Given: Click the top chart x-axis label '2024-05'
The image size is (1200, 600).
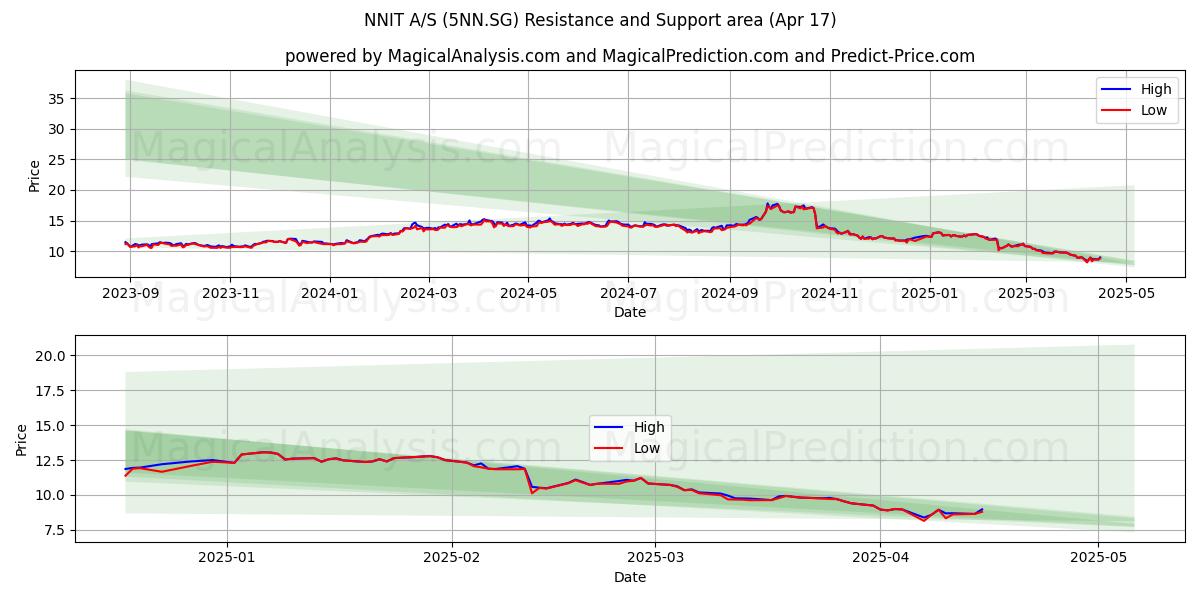Looking at the screenshot, I should click(x=529, y=294).
